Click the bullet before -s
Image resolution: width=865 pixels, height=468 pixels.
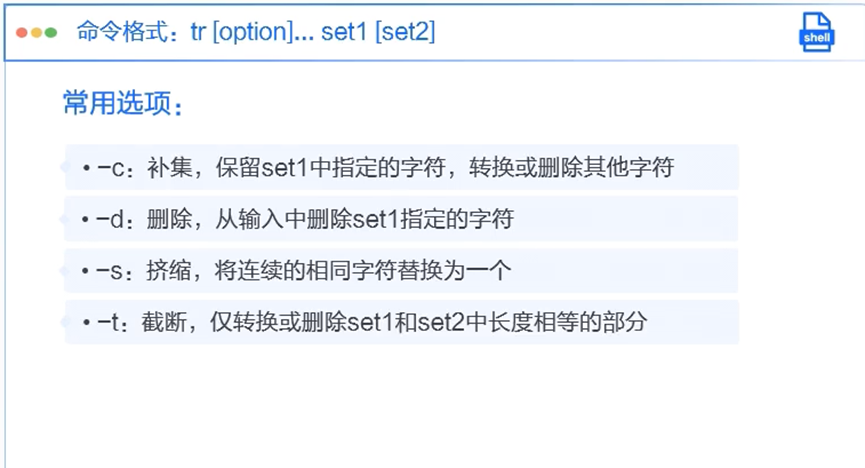(85, 271)
